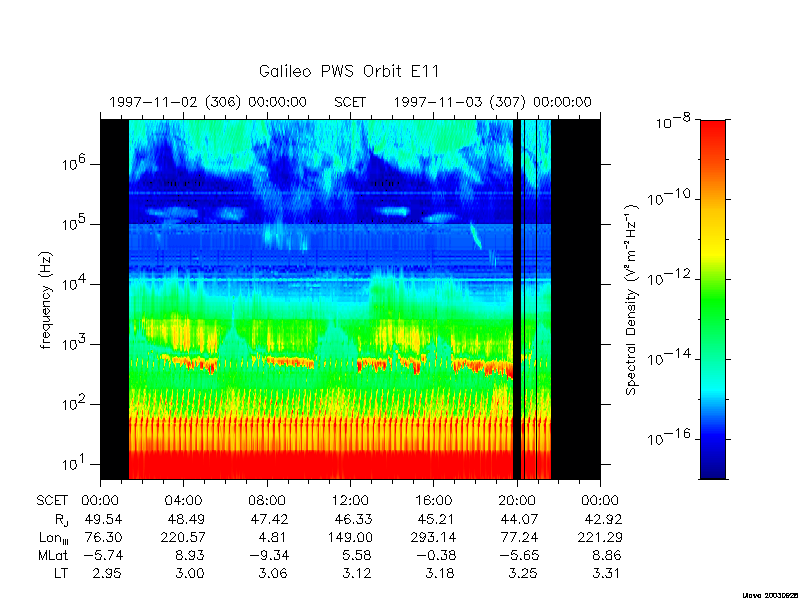Click the LT value 3.06

tap(273, 573)
